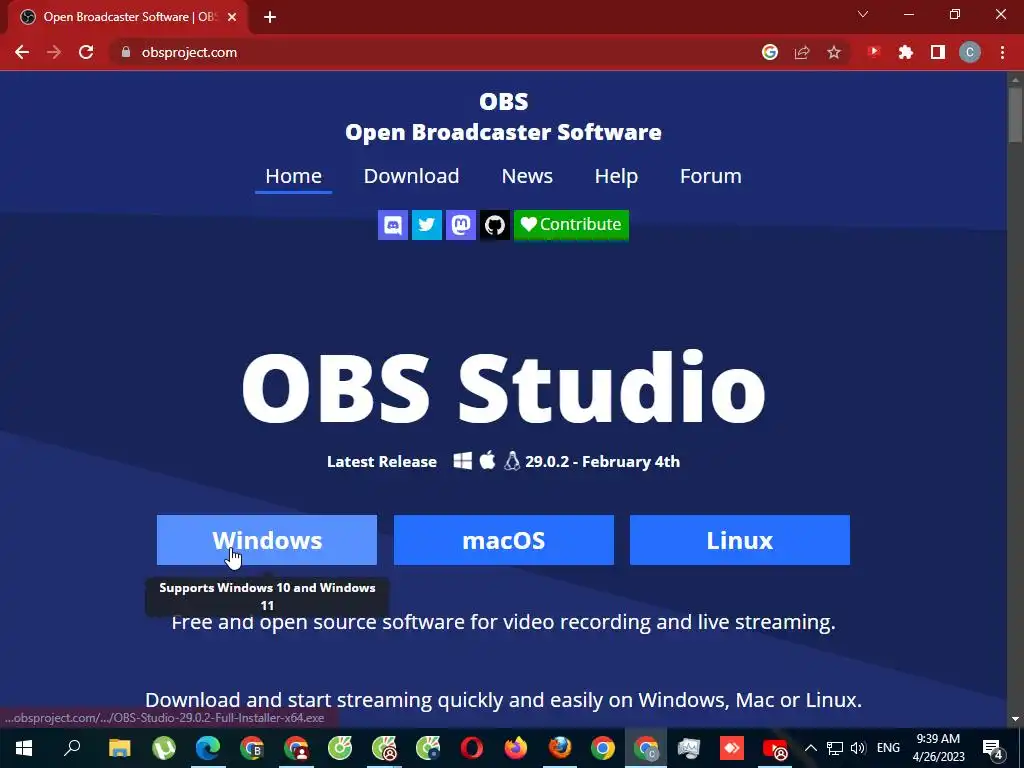Click the browser back arrow
The height and width of the screenshot is (768, 1024).
click(x=22, y=52)
